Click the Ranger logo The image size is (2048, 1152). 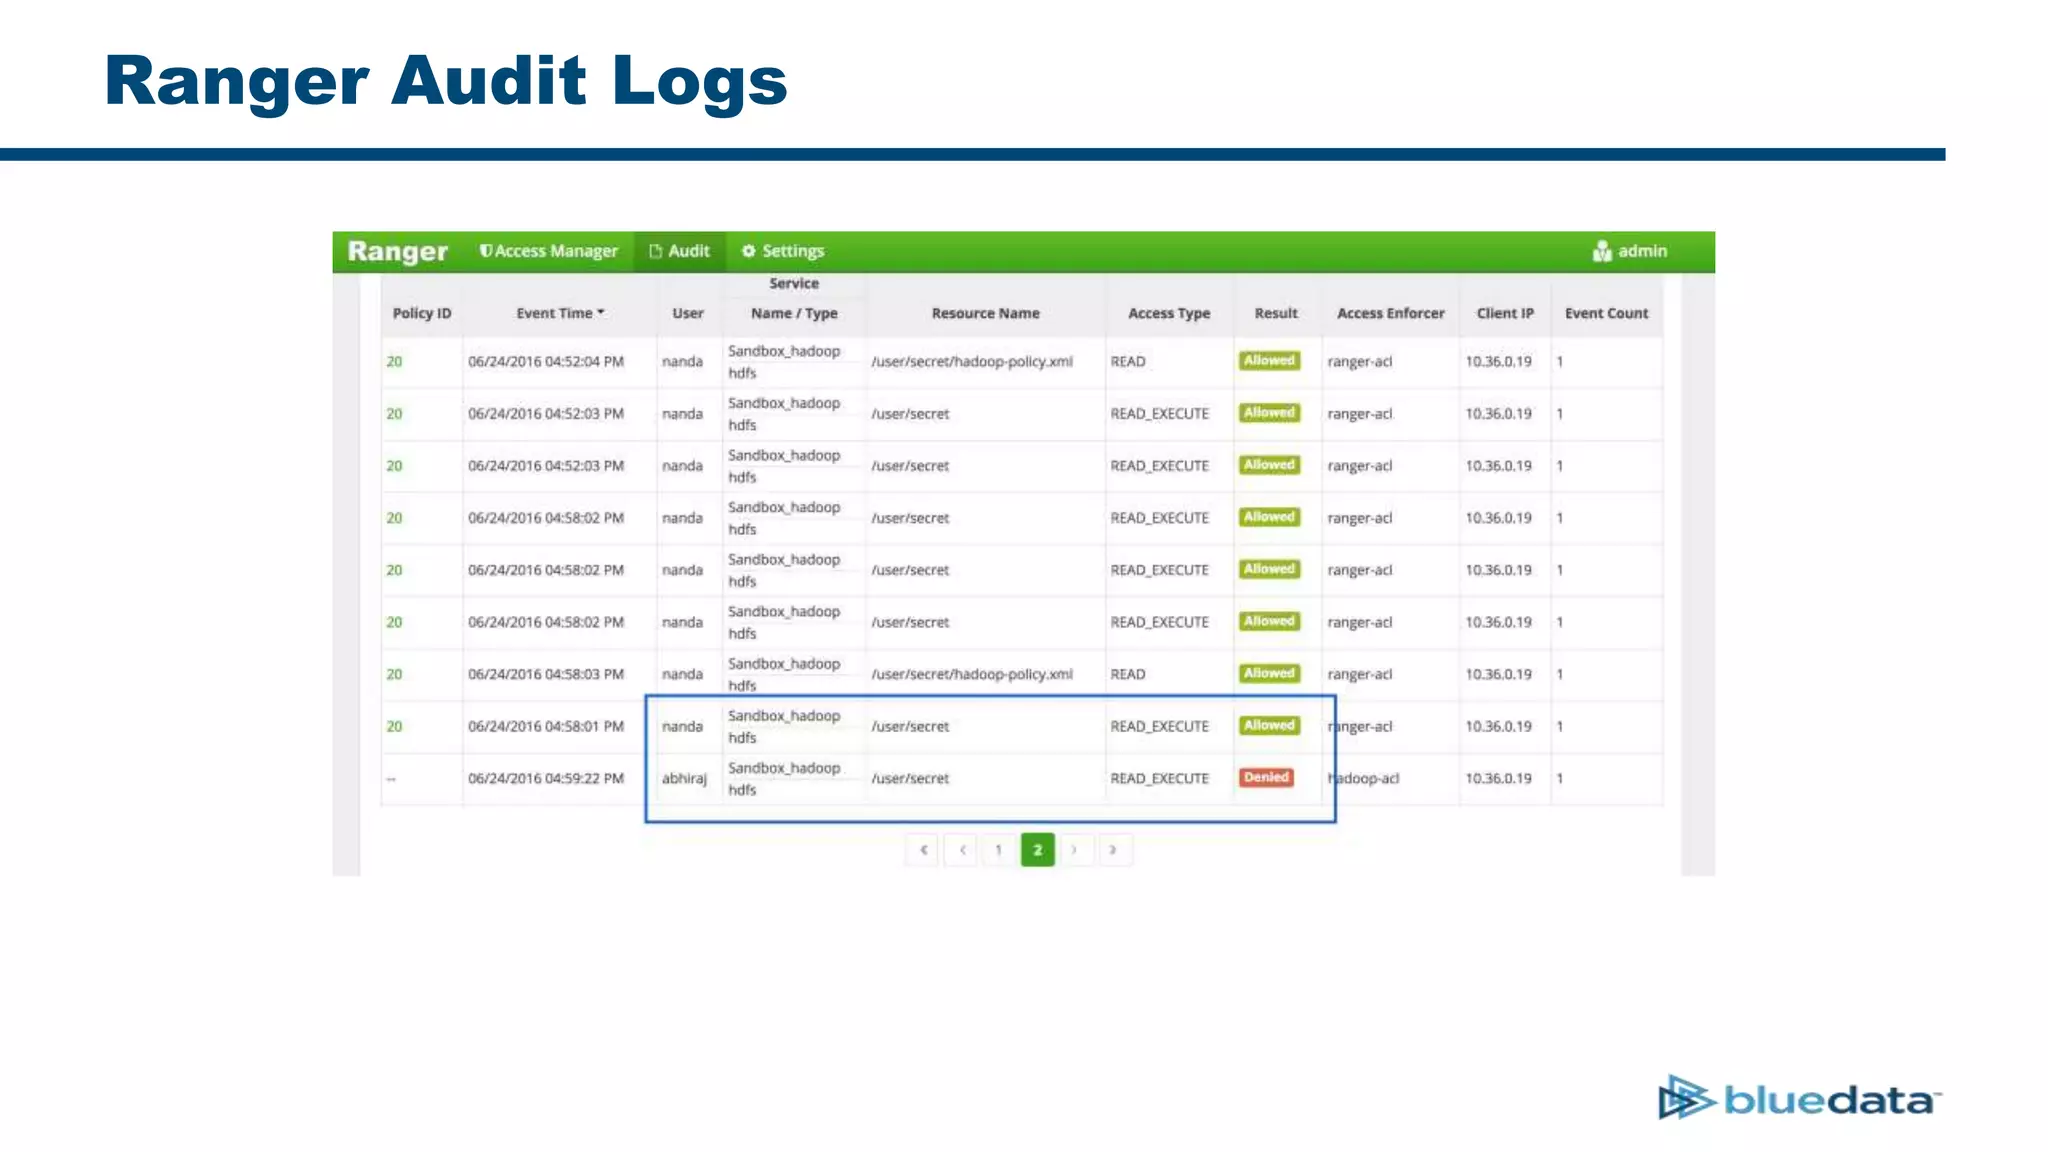[x=397, y=251]
